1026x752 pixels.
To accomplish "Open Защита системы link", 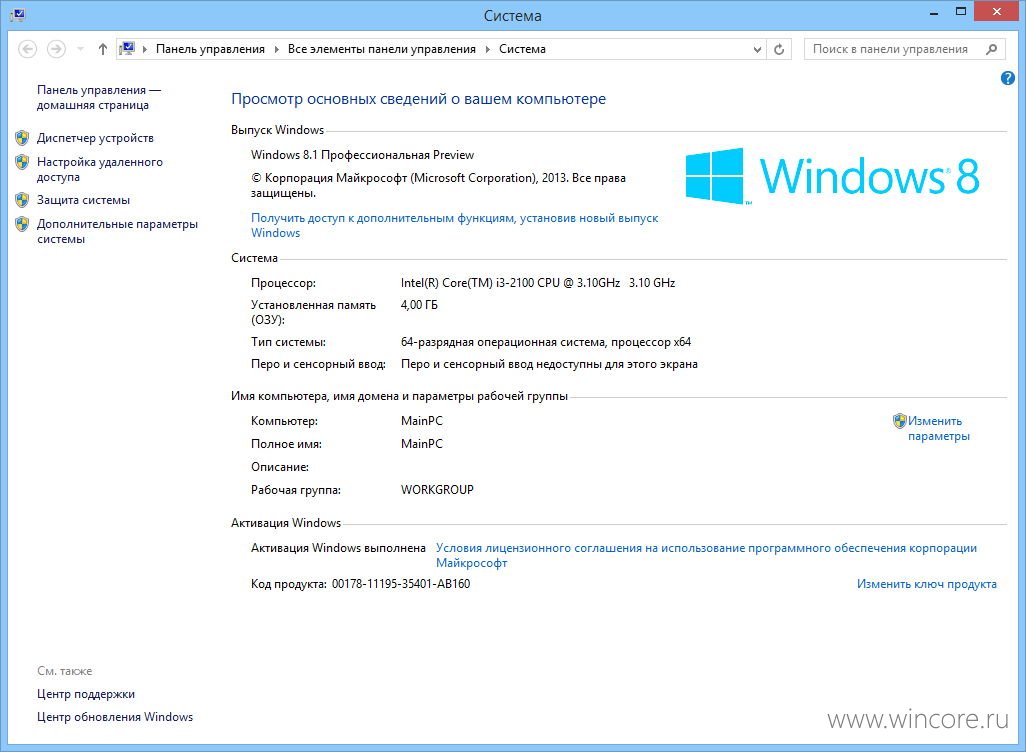I will 83,200.
